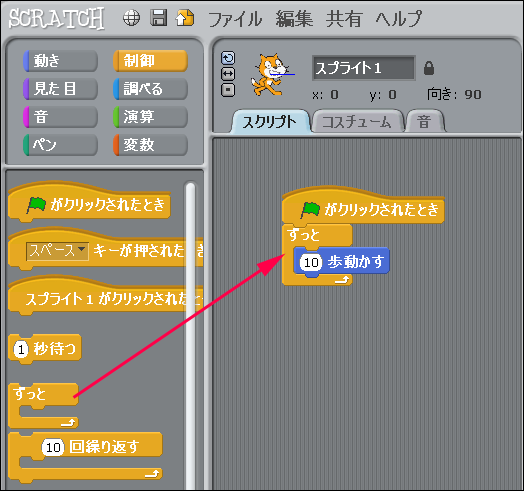524x491 pixels.
Task: Select the left-right facing rotation style
Action: click(228, 74)
